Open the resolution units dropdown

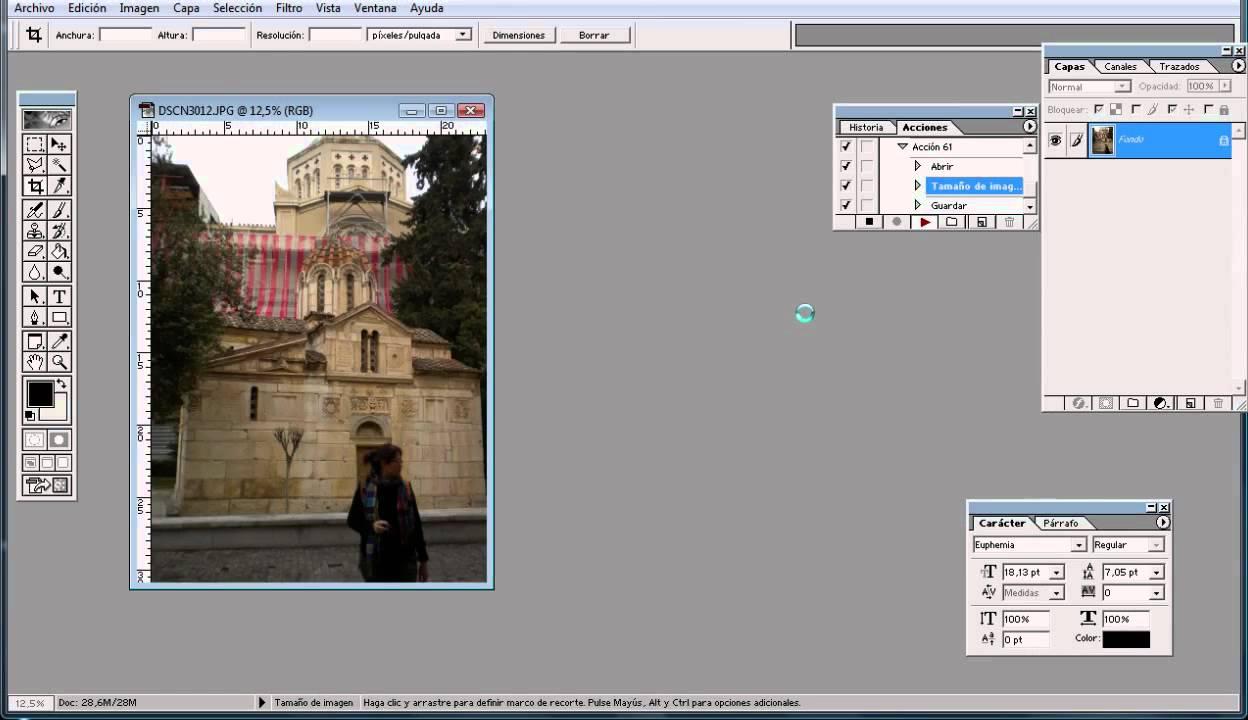(463, 35)
